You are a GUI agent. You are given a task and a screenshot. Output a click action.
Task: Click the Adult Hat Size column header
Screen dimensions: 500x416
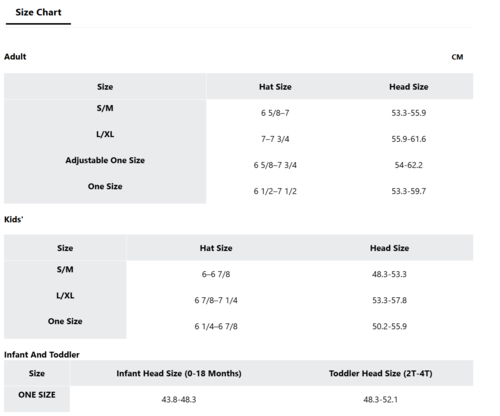click(275, 87)
